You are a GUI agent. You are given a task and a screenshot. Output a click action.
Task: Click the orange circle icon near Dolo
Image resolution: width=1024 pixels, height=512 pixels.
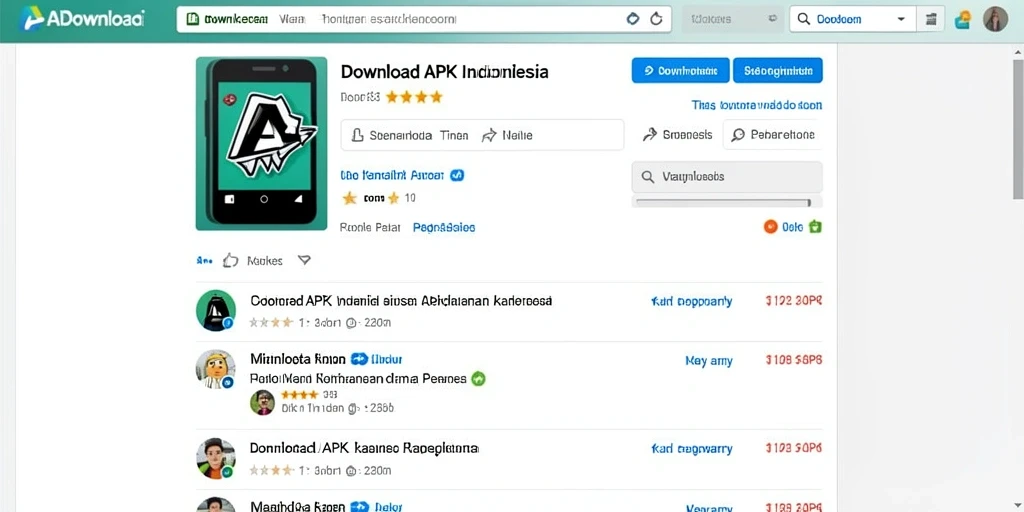[771, 227]
